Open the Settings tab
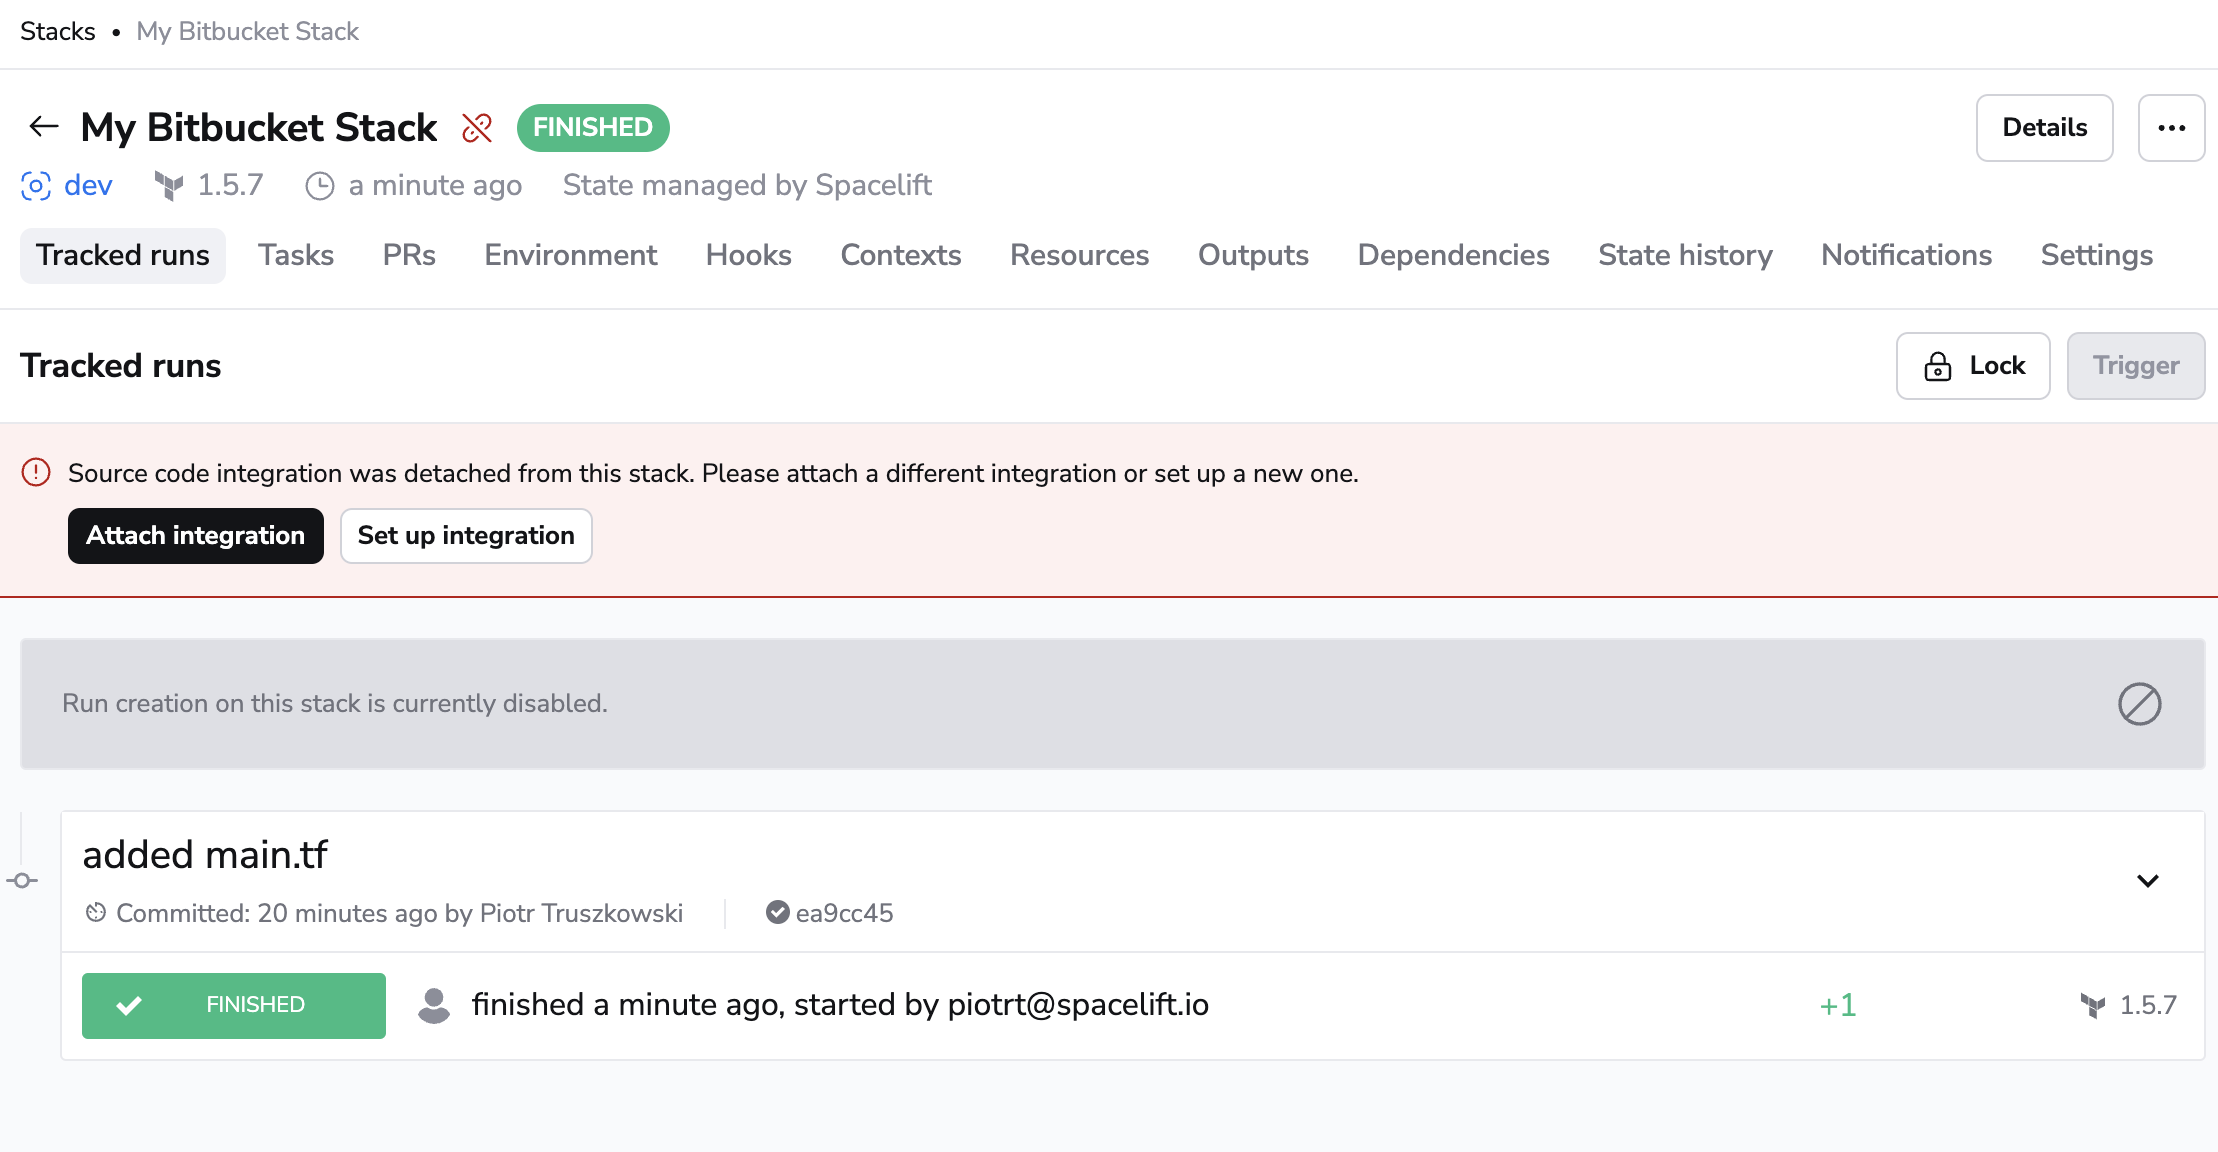The width and height of the screenshot is (2218, 1152). point(2096,256)
